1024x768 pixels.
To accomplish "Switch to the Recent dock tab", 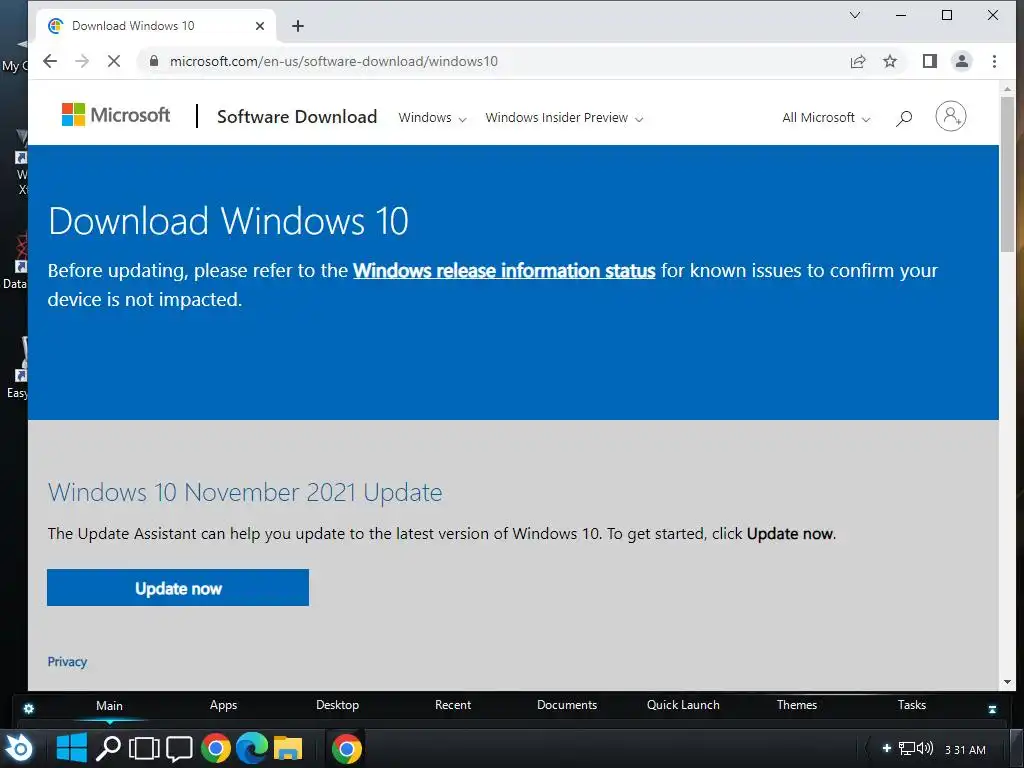I will tap(453, 705).
